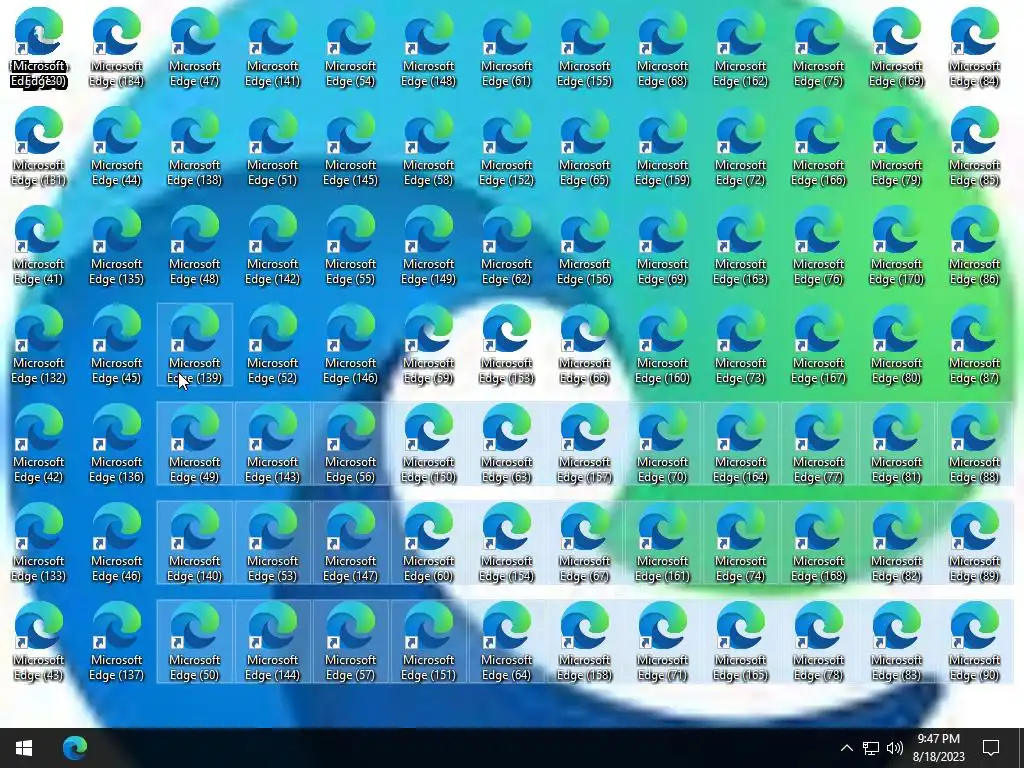Click the Microsoft Edge (68) shortcut
The width and height of the screenshot is (1024, 768).
pos(663,47)
